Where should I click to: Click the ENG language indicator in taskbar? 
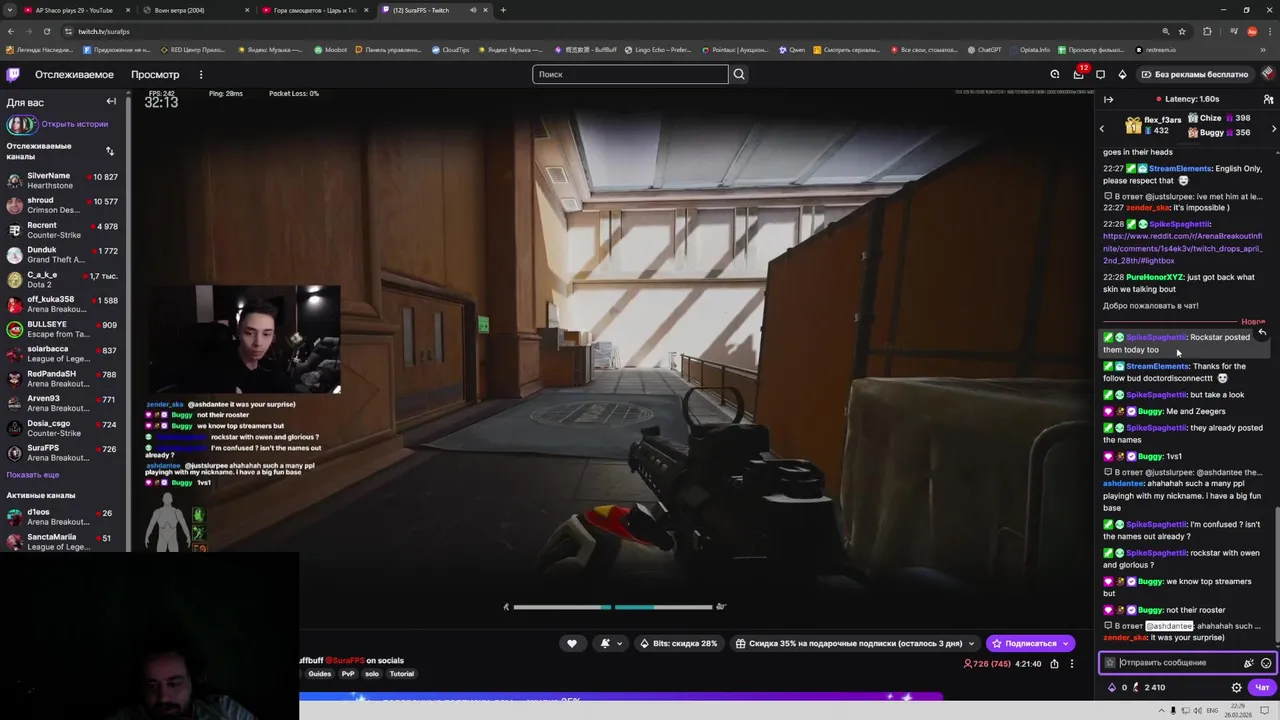click(x=1212, y=711)
